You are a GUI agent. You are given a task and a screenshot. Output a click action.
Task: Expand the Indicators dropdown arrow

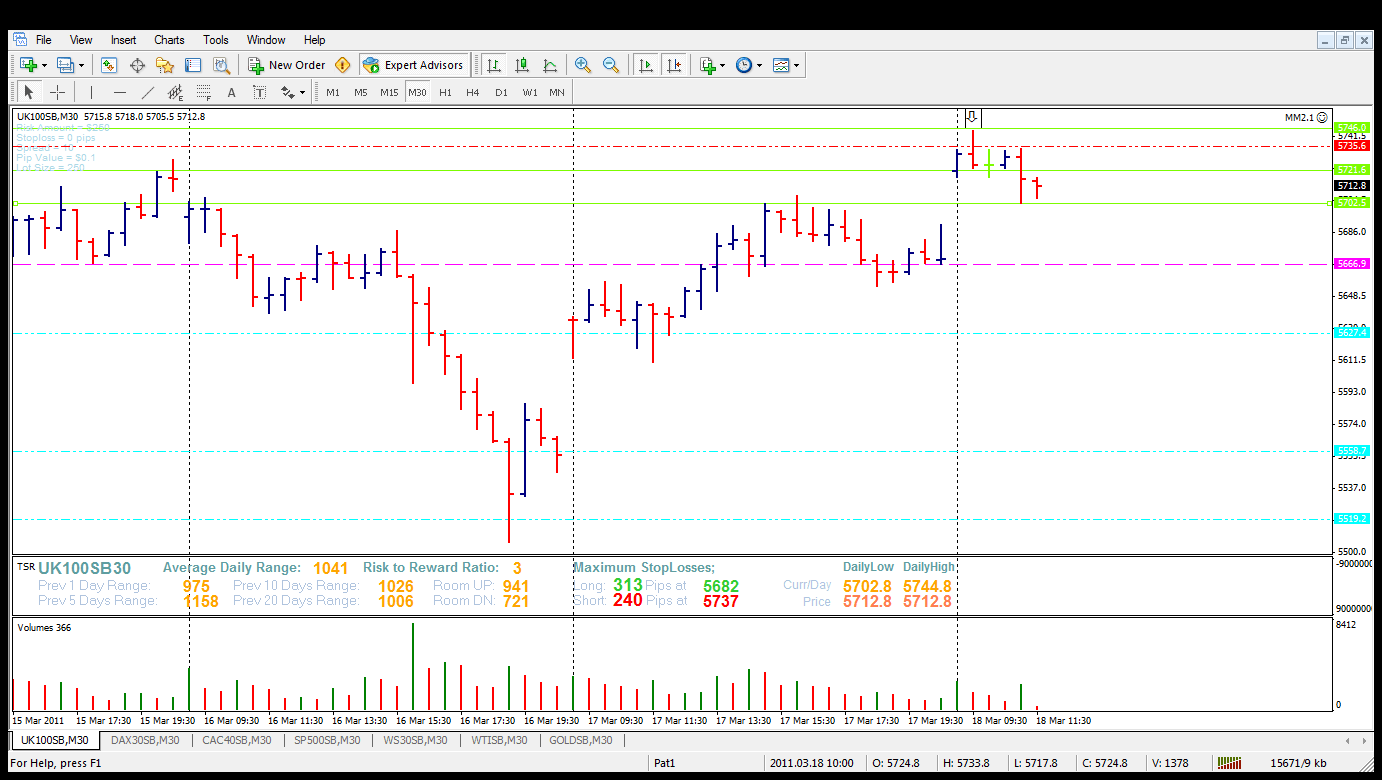(722, 66)
